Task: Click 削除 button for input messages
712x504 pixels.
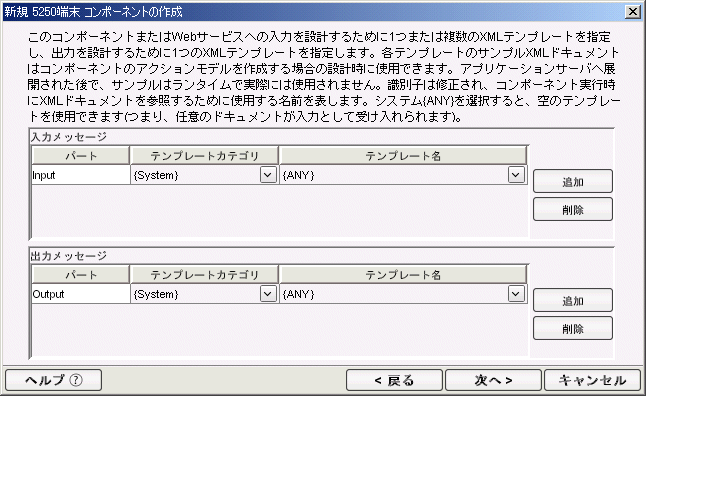Action: pos(573,209)
